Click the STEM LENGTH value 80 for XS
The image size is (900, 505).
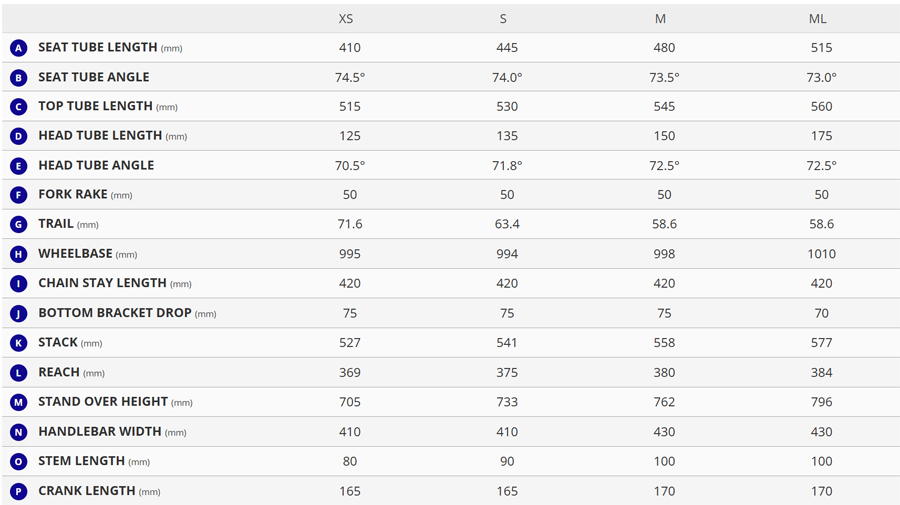[x=350, y=462]
